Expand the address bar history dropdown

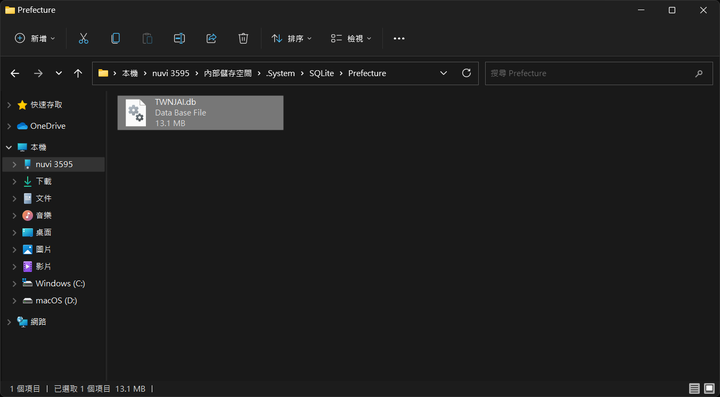444,73
